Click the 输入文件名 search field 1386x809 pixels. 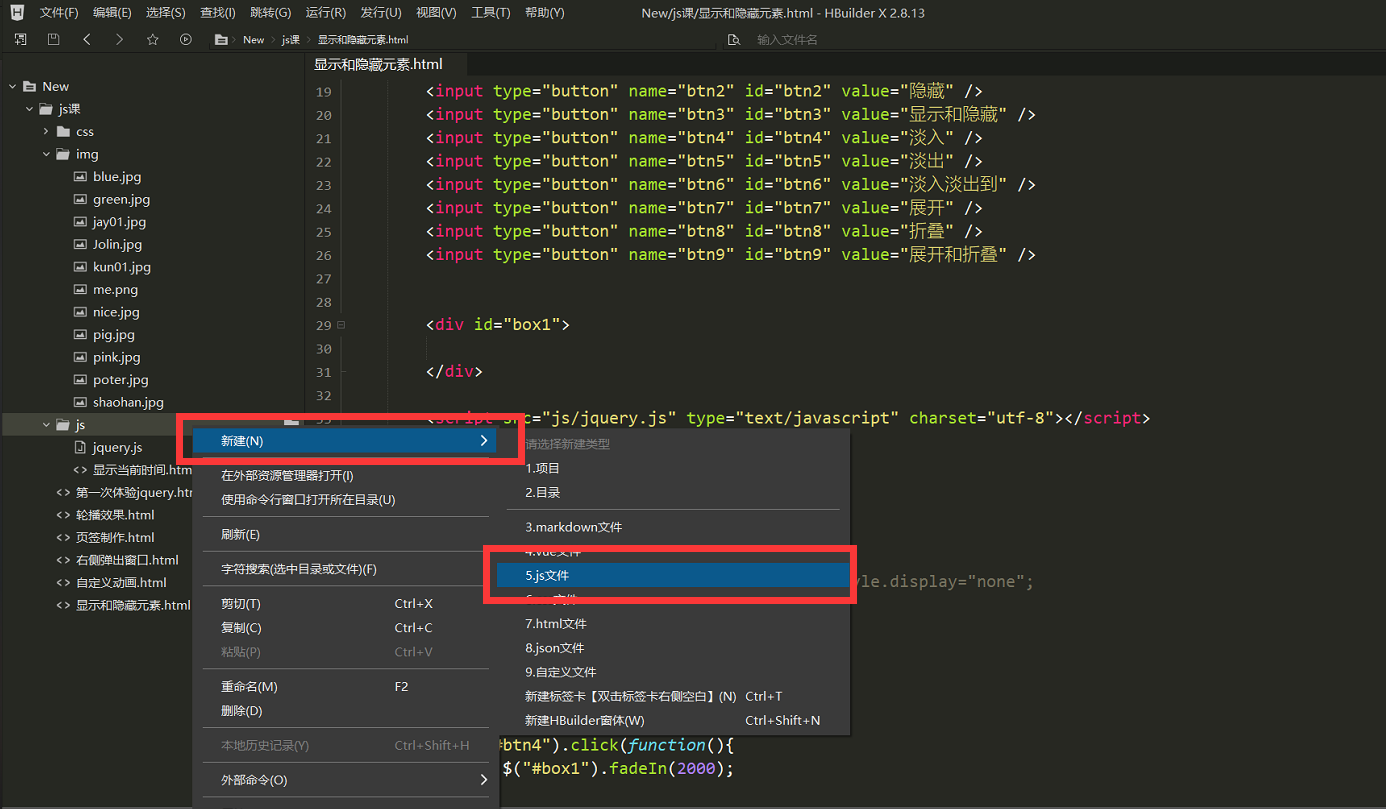(787, 40)
